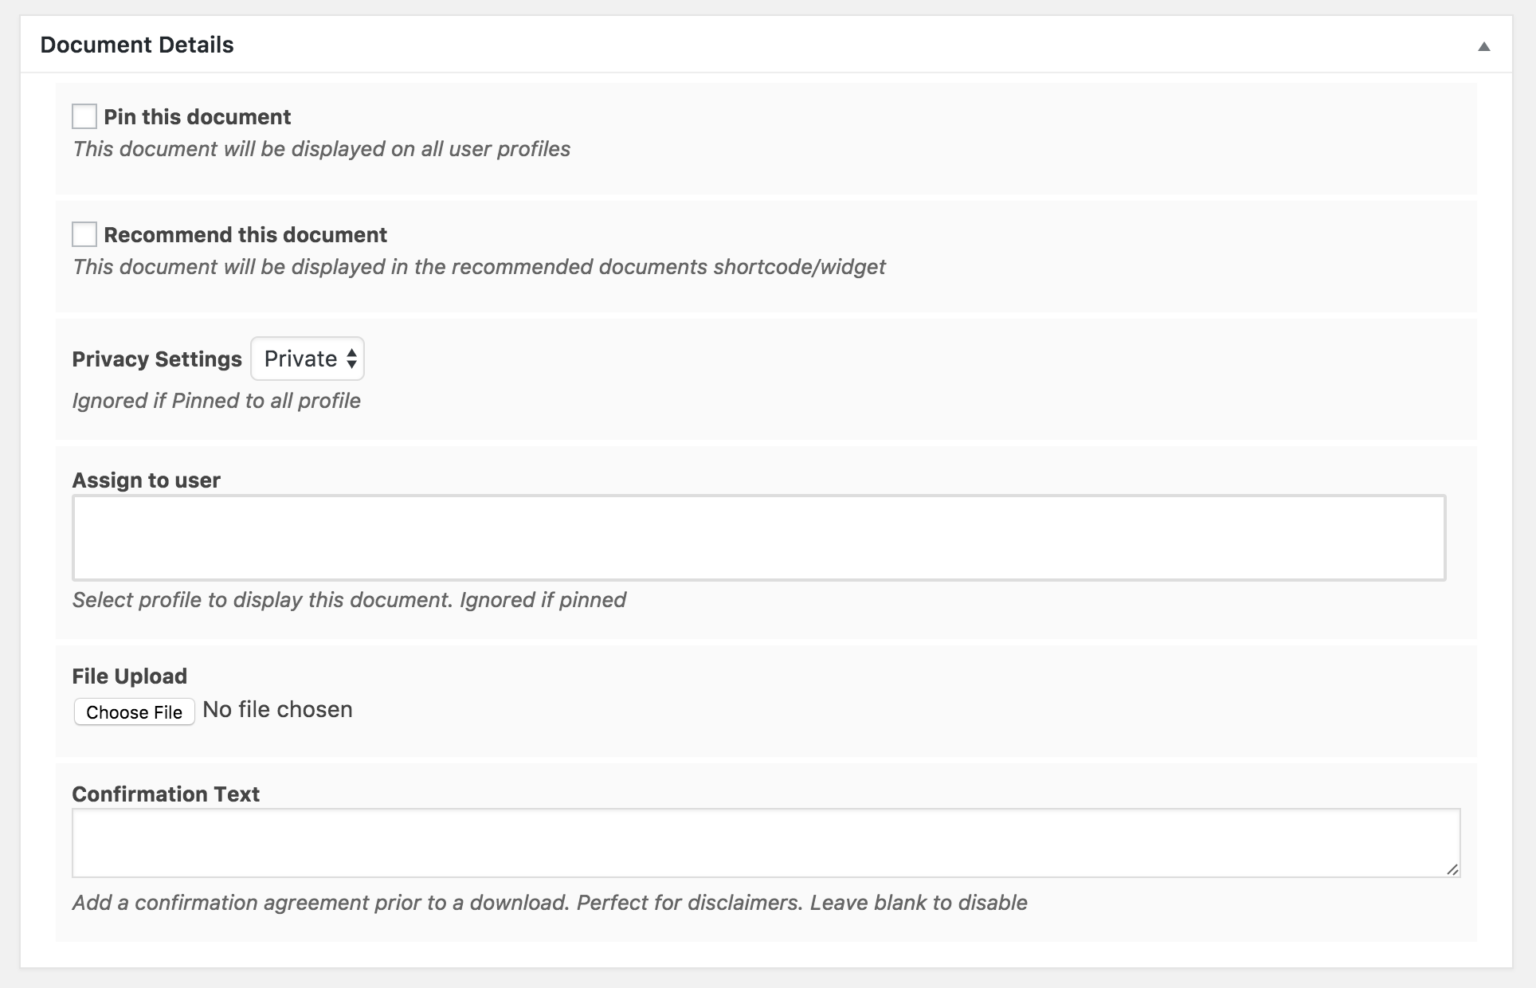Click the "Privacy Settings" label
1536x988 pixels.
156,358
